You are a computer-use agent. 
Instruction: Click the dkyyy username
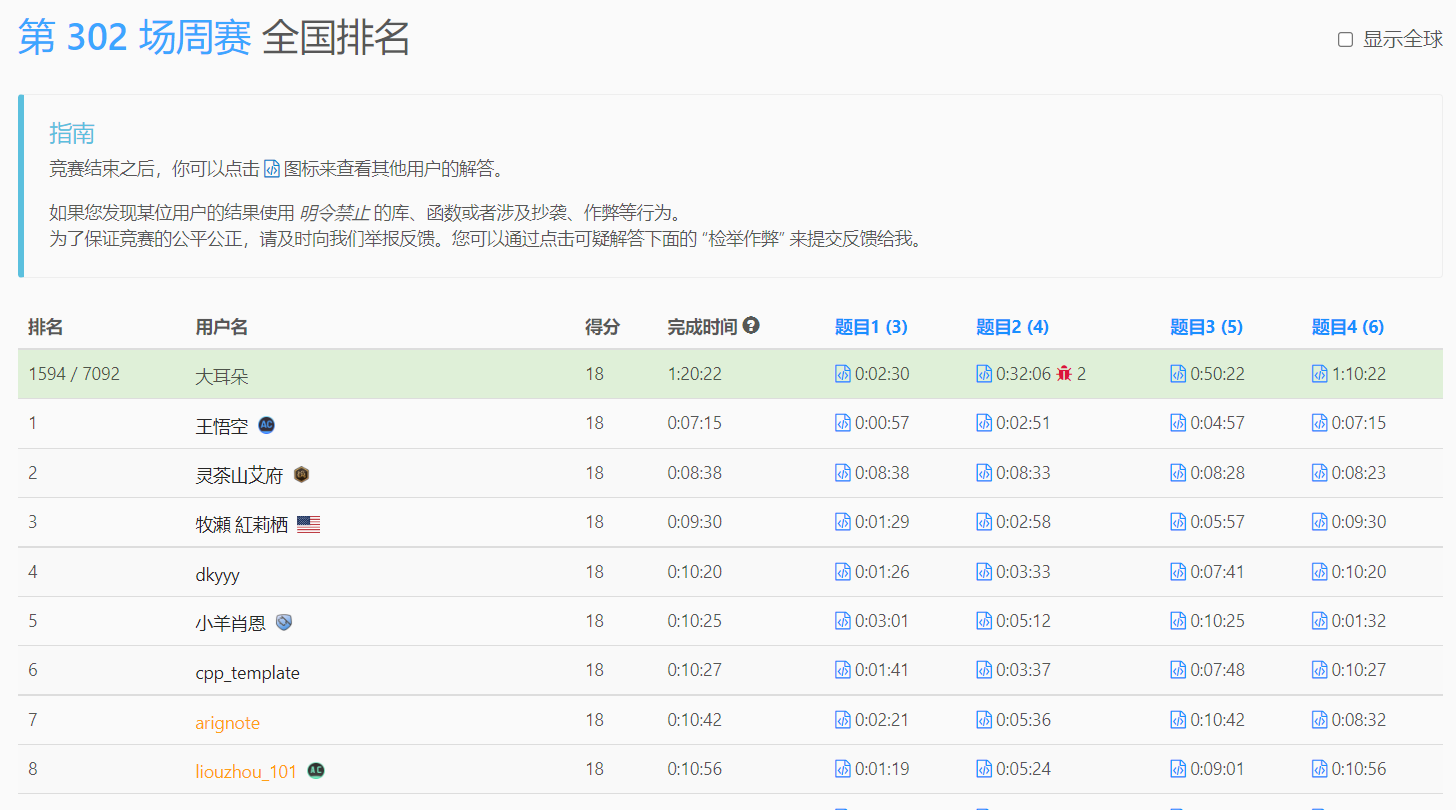217,574
